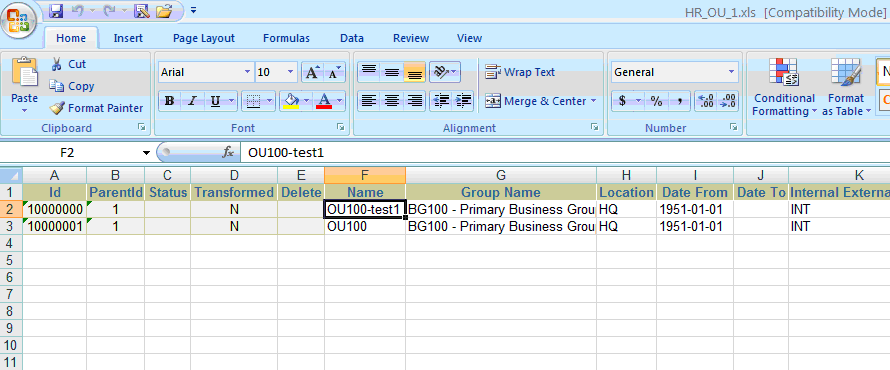The image size is (890, 370).
Task: Open Merge & Center dropdown arrow
Action: (x=594, y=101)
